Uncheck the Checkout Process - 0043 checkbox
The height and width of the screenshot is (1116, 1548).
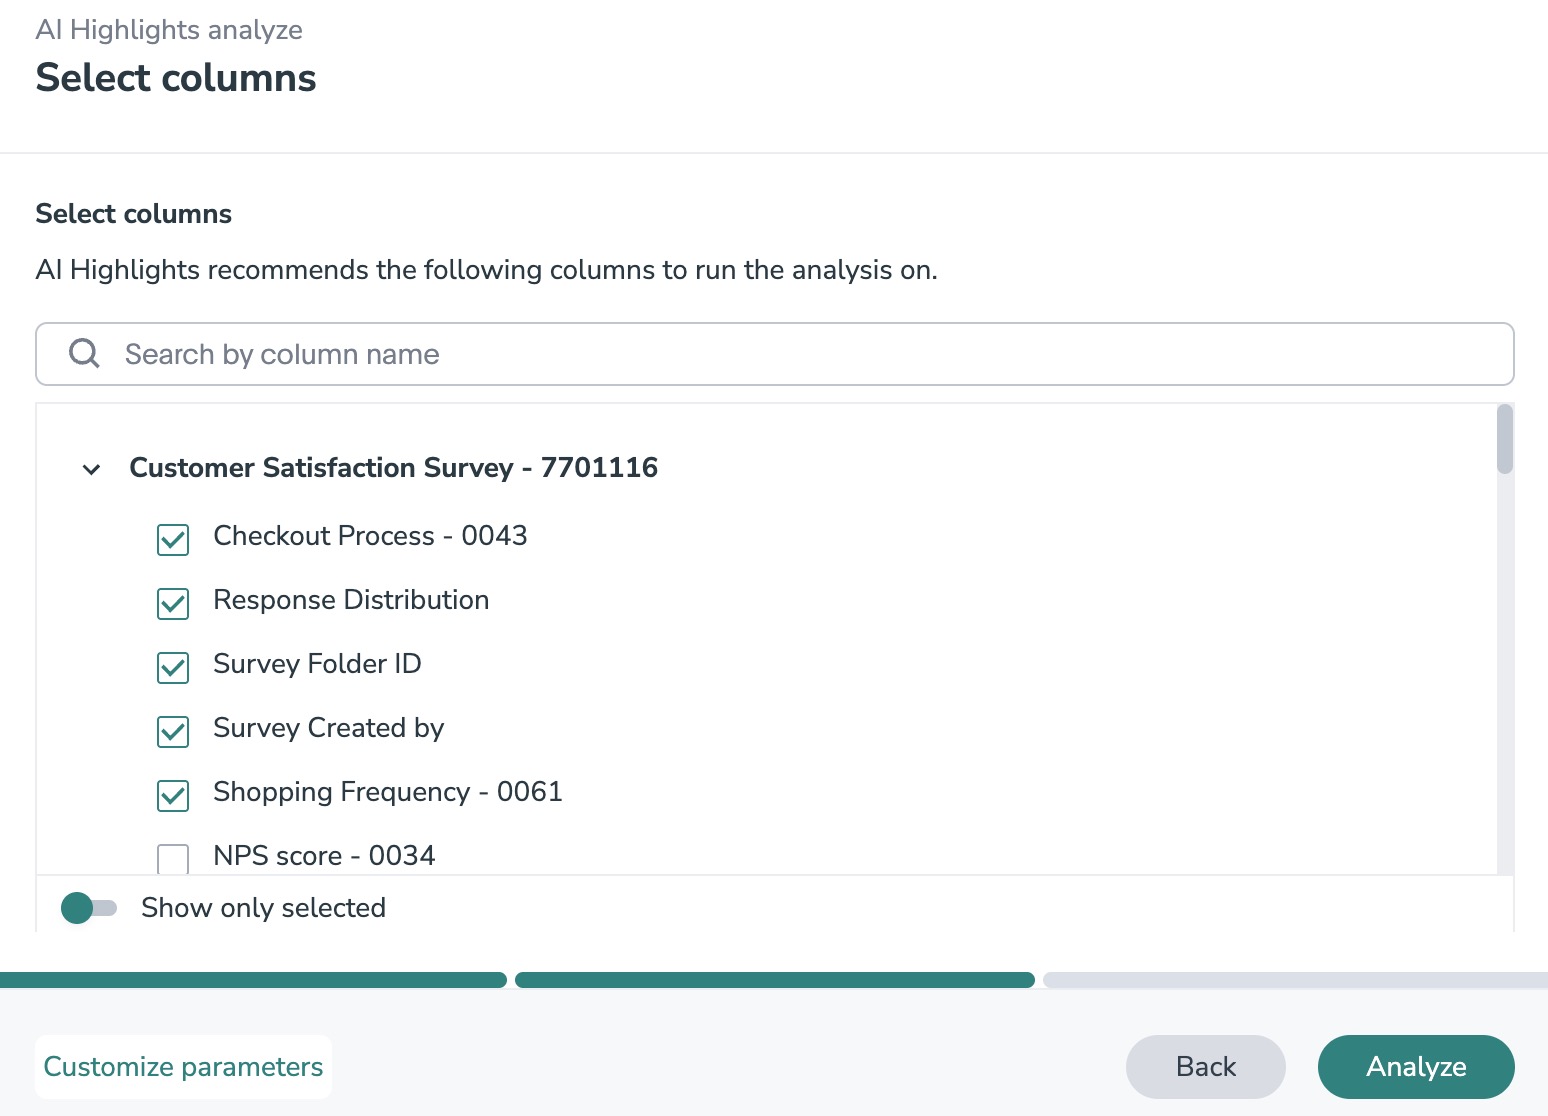pos(173,539)
